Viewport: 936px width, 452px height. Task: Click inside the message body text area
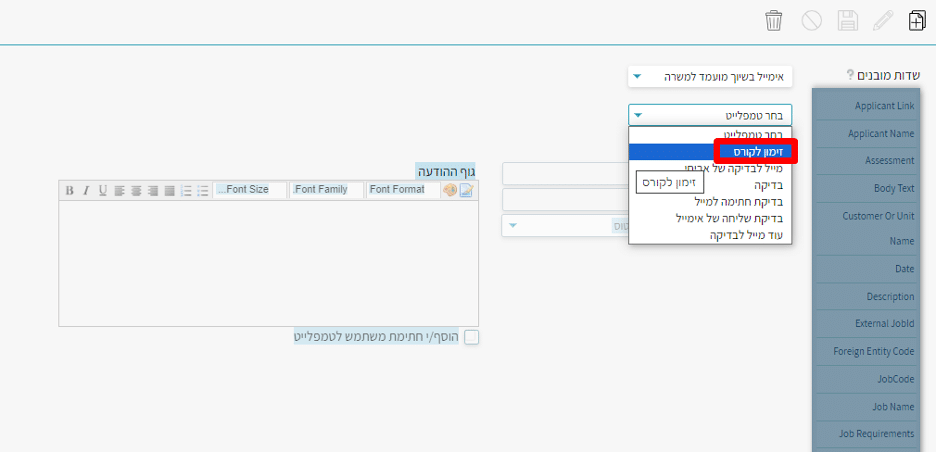(x=268, y=263)
